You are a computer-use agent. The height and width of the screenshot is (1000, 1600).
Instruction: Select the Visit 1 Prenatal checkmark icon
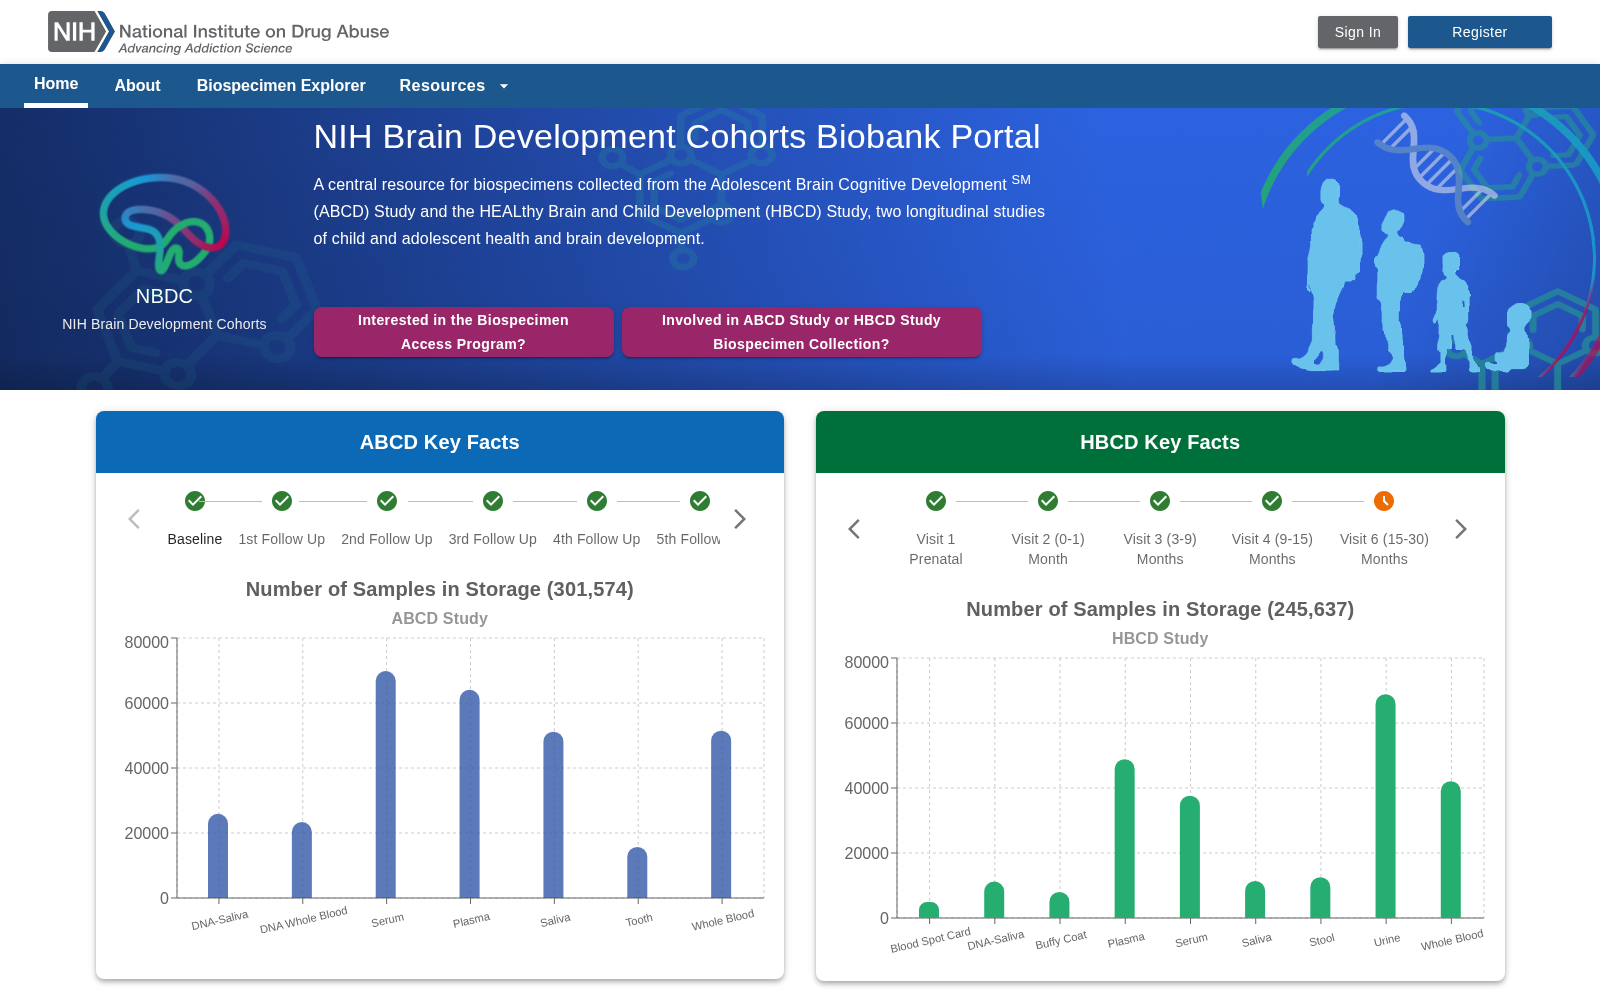936,501
